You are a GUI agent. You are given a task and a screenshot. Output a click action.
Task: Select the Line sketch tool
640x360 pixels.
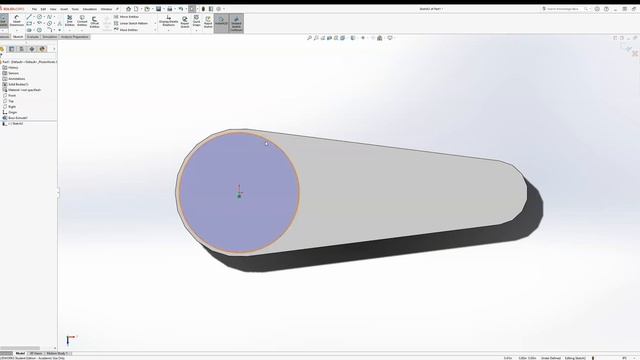click(29, 17)
